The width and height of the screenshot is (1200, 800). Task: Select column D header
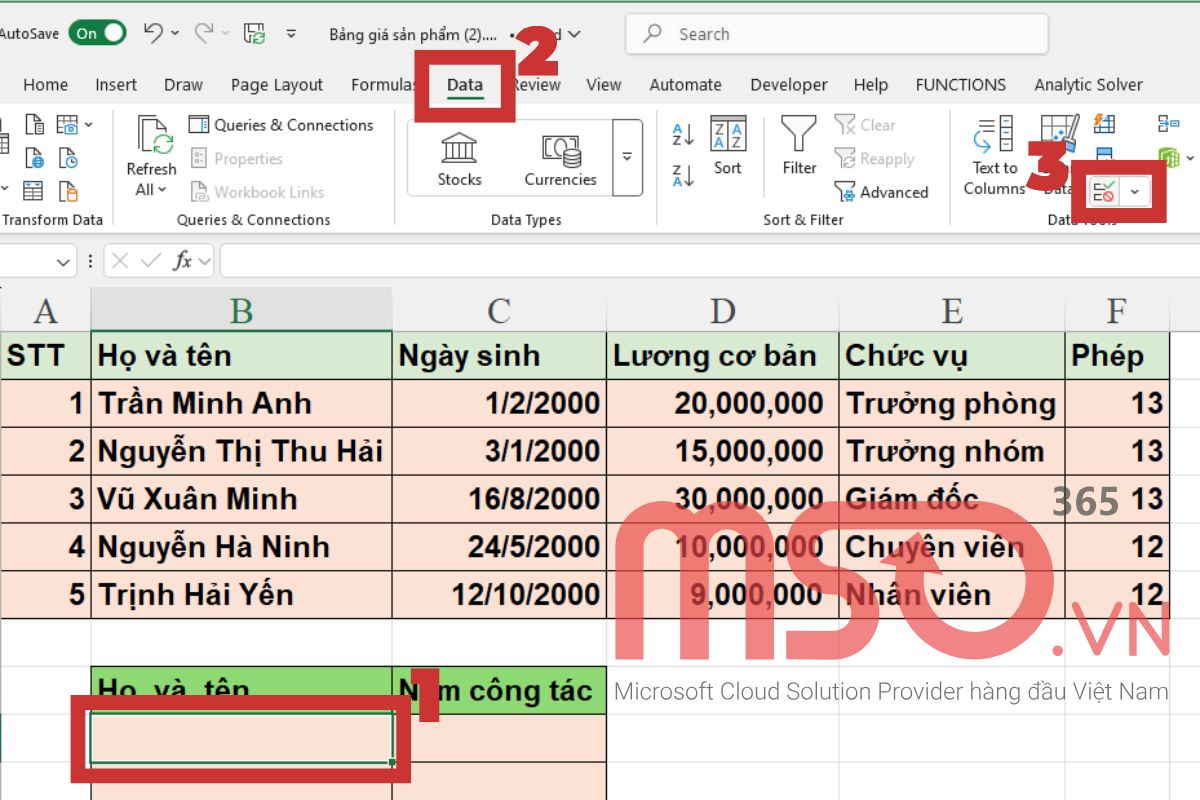pos(722,311)
